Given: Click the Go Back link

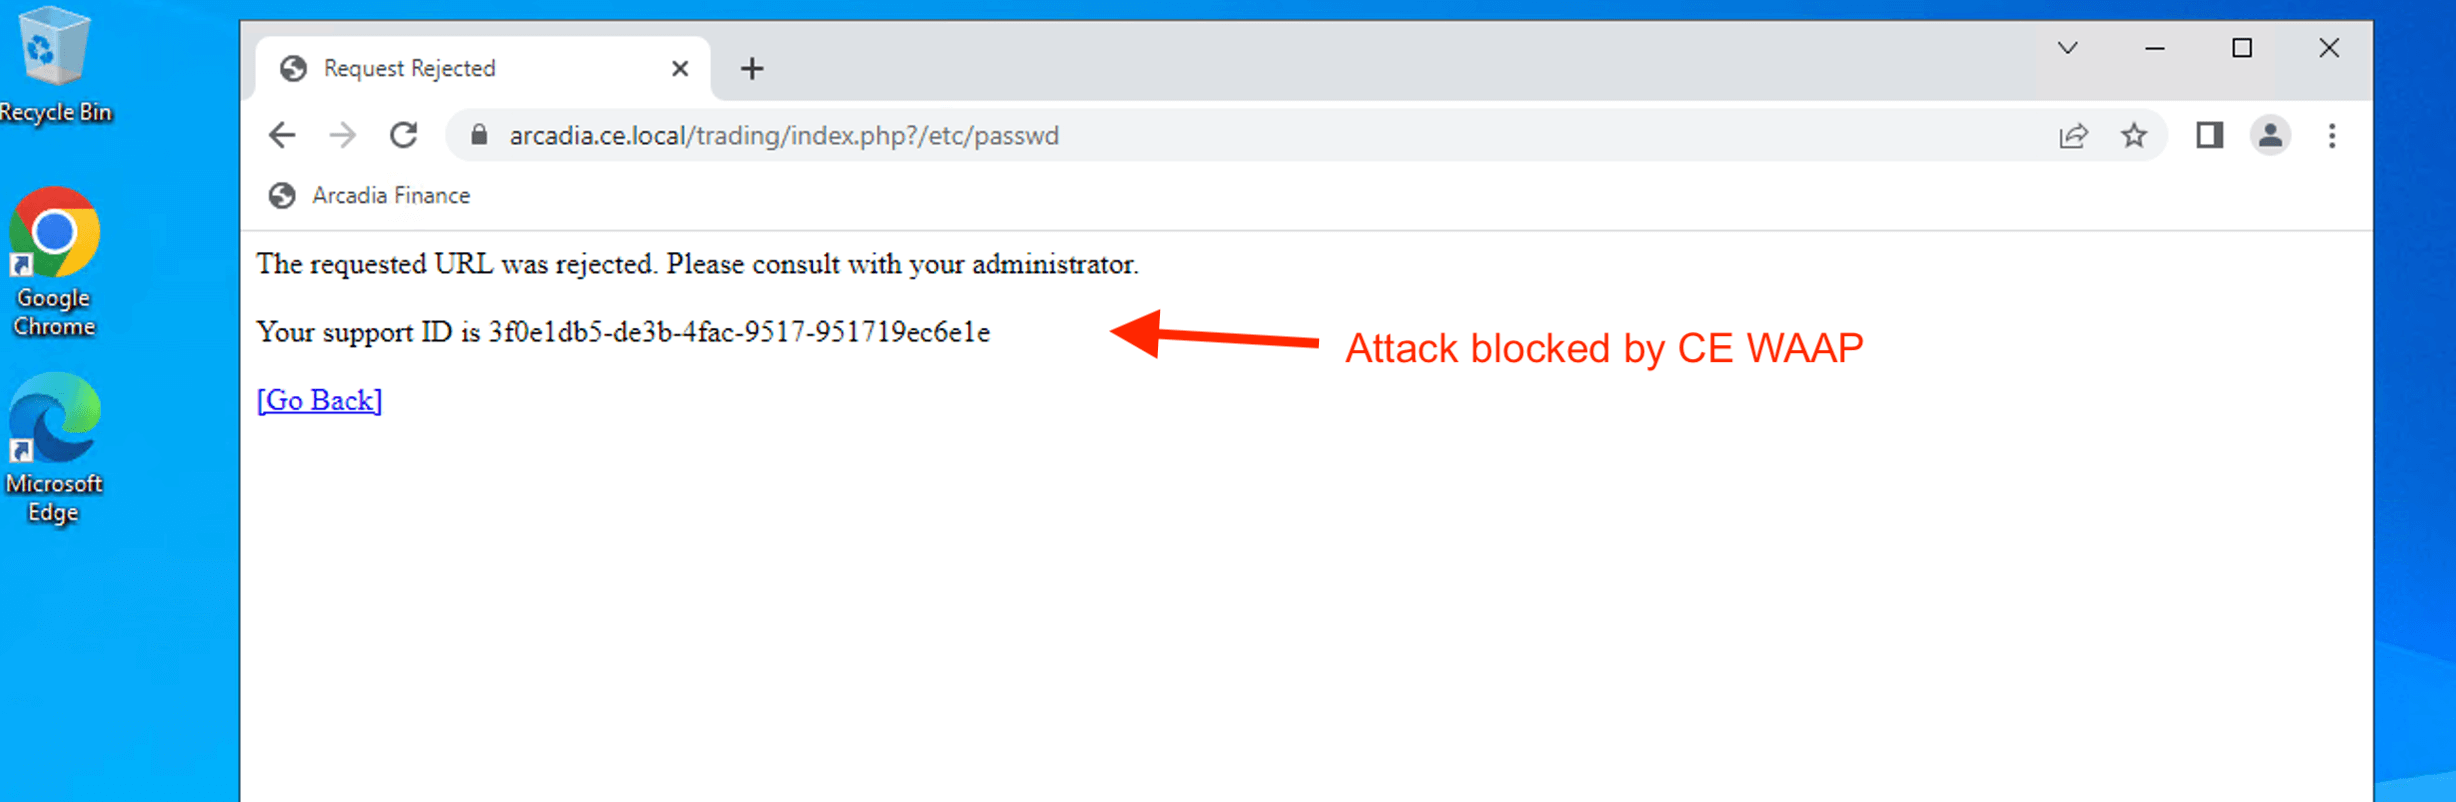Looking at the screenshot, I should [x=319, y=400].
